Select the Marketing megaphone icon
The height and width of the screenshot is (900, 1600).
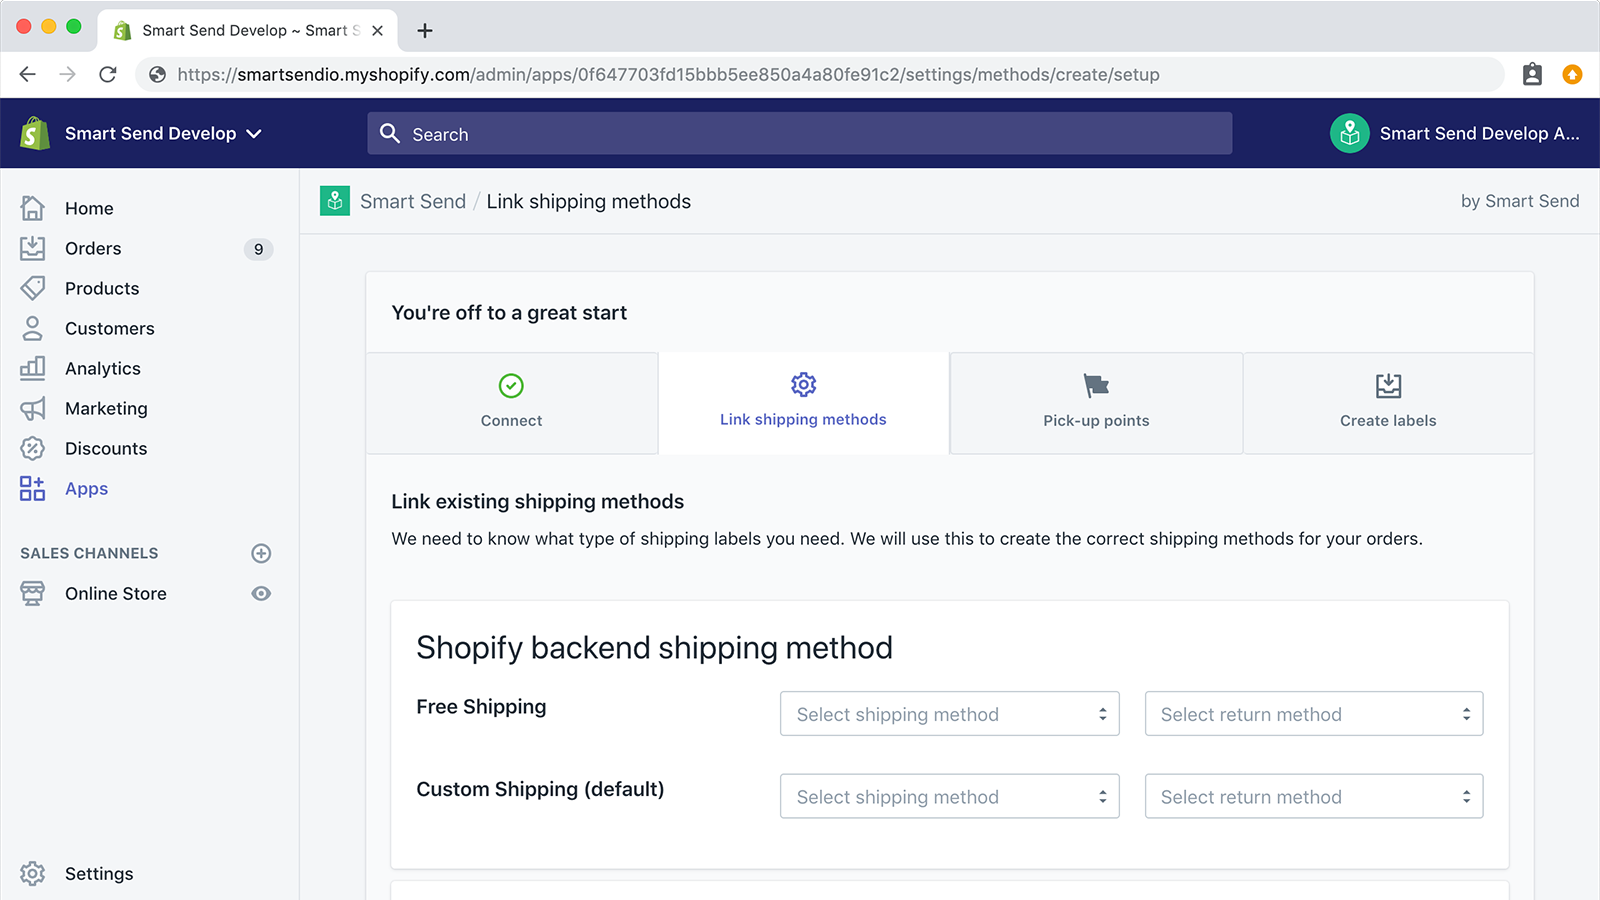click(31, 408)
